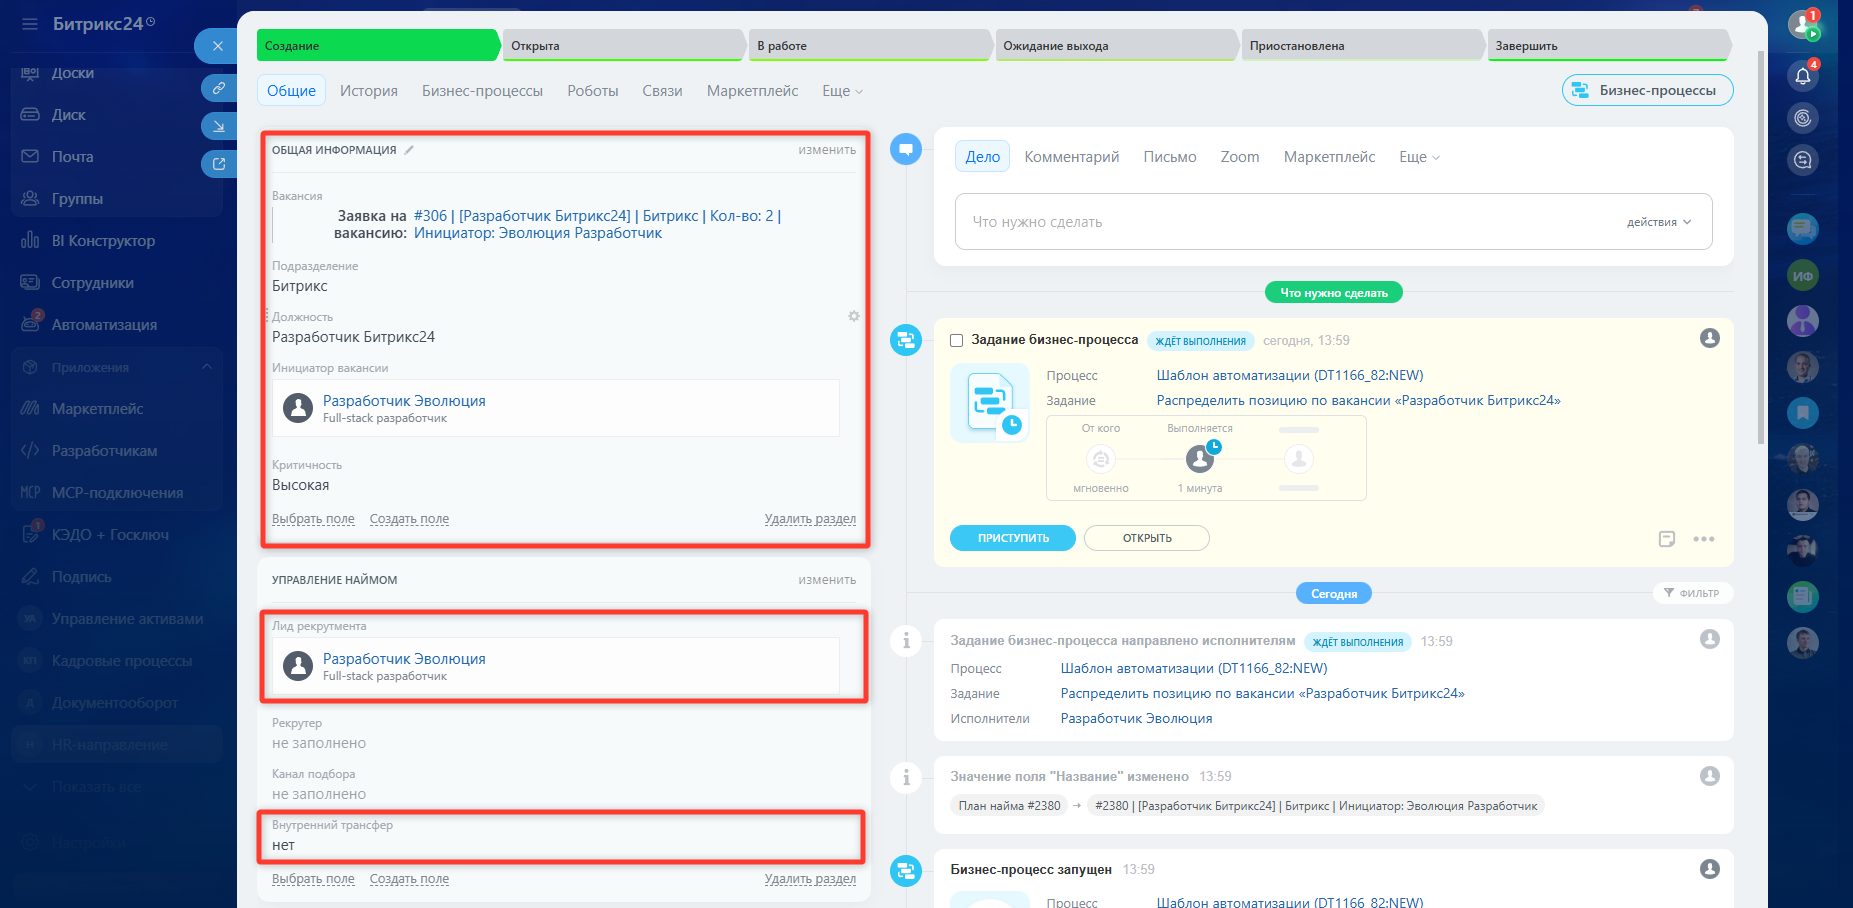Set the stage to Ожидание выхода

[x=1116, y=46]
